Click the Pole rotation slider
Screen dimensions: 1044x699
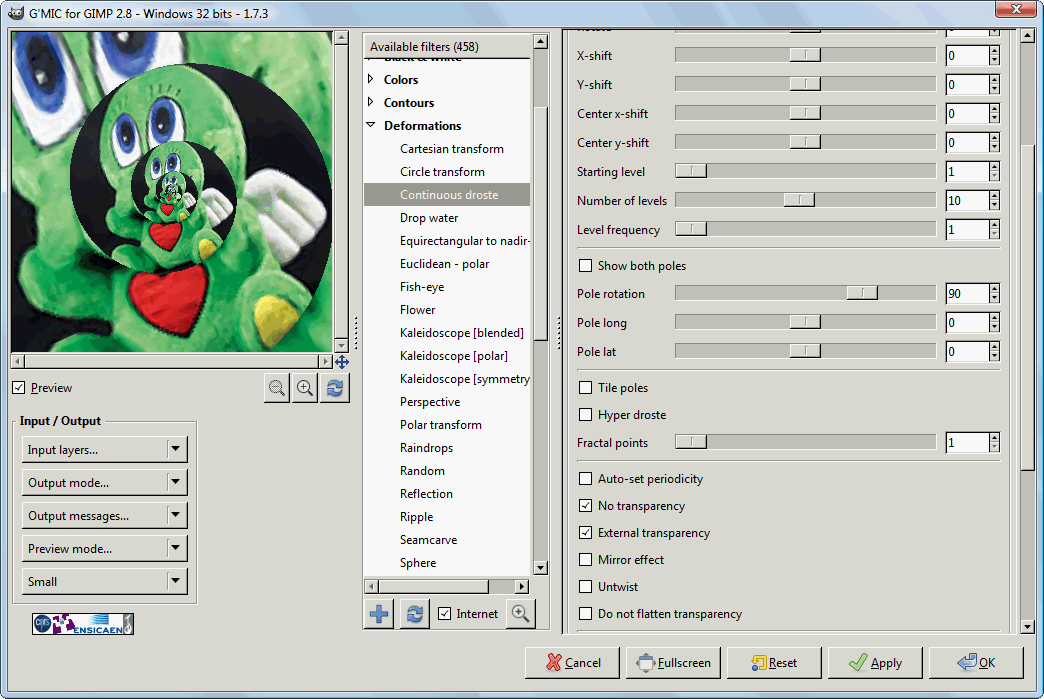805,293
